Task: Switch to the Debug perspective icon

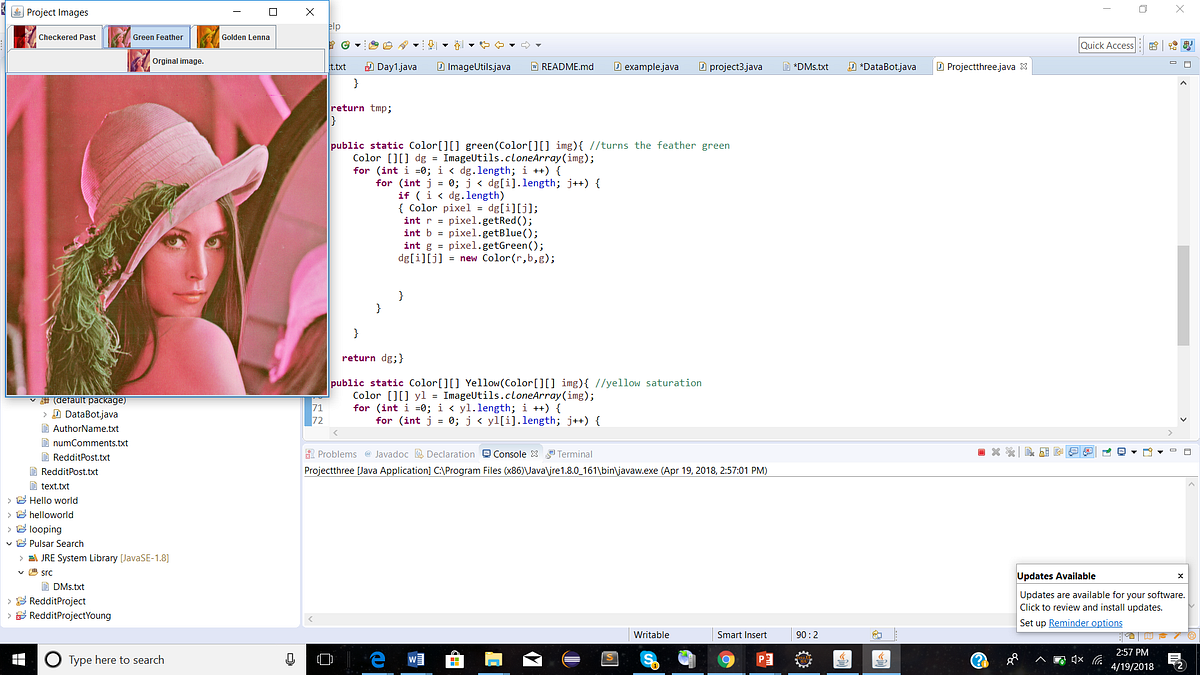Action: 1172,45
